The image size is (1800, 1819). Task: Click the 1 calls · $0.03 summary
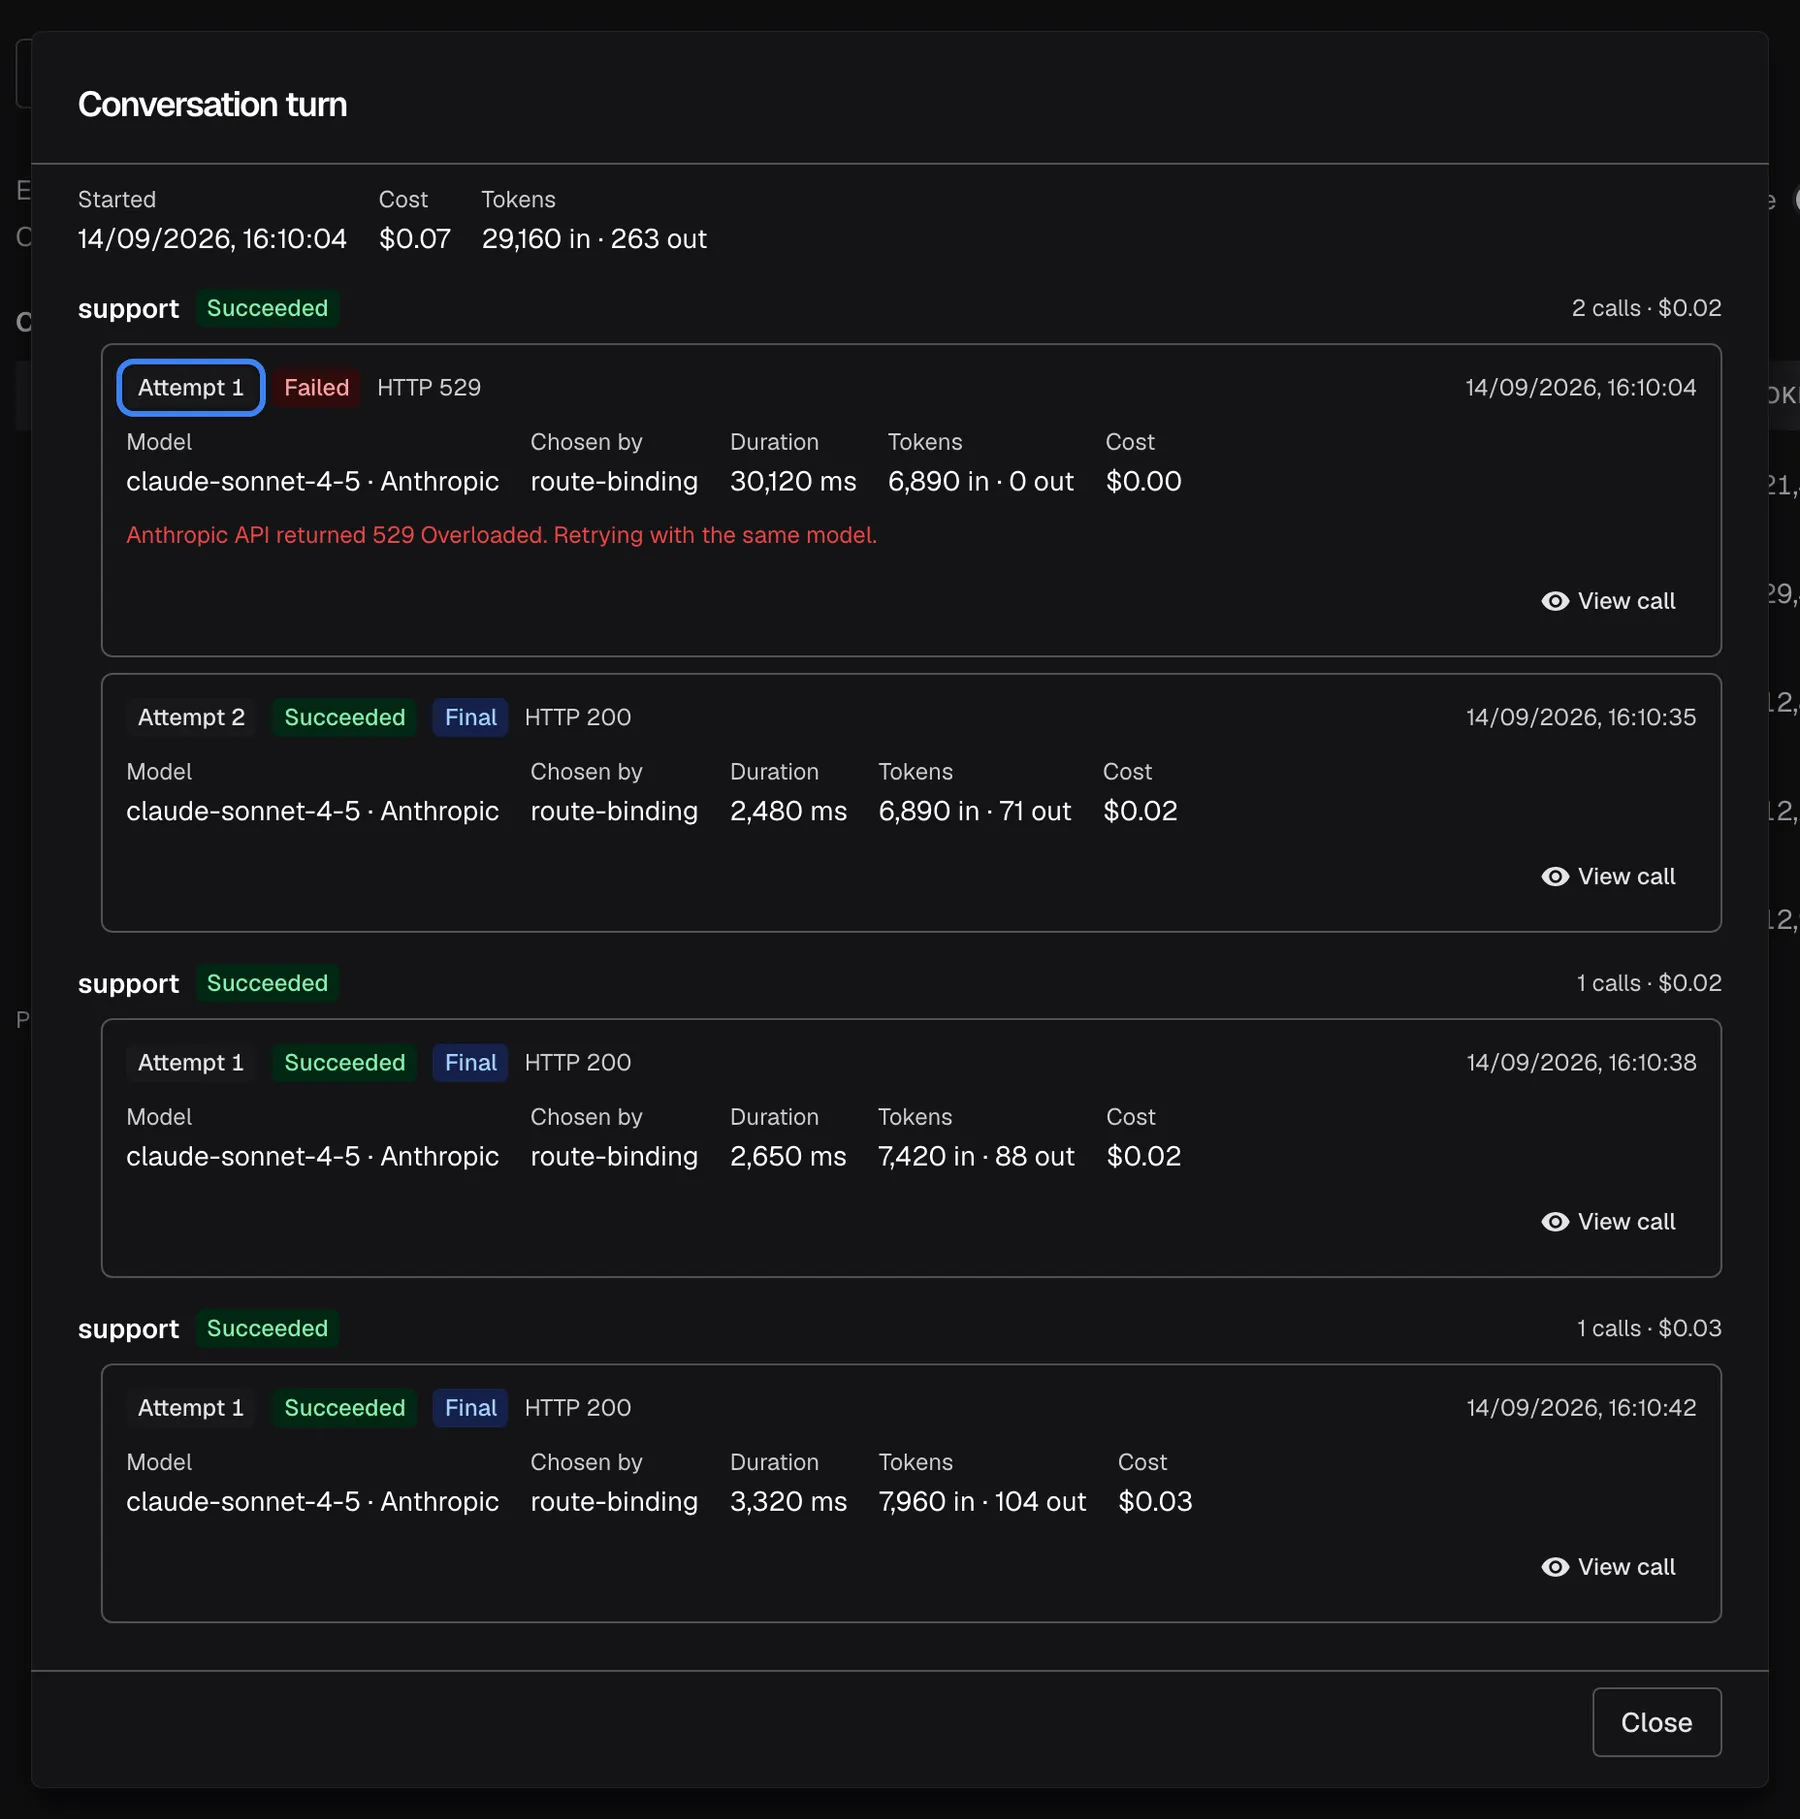1649,1328
